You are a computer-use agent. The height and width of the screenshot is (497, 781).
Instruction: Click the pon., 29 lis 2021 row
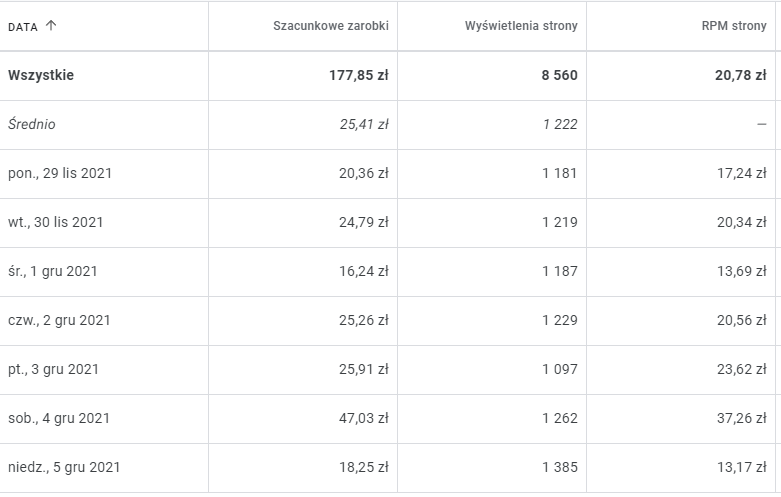[60, 173]
